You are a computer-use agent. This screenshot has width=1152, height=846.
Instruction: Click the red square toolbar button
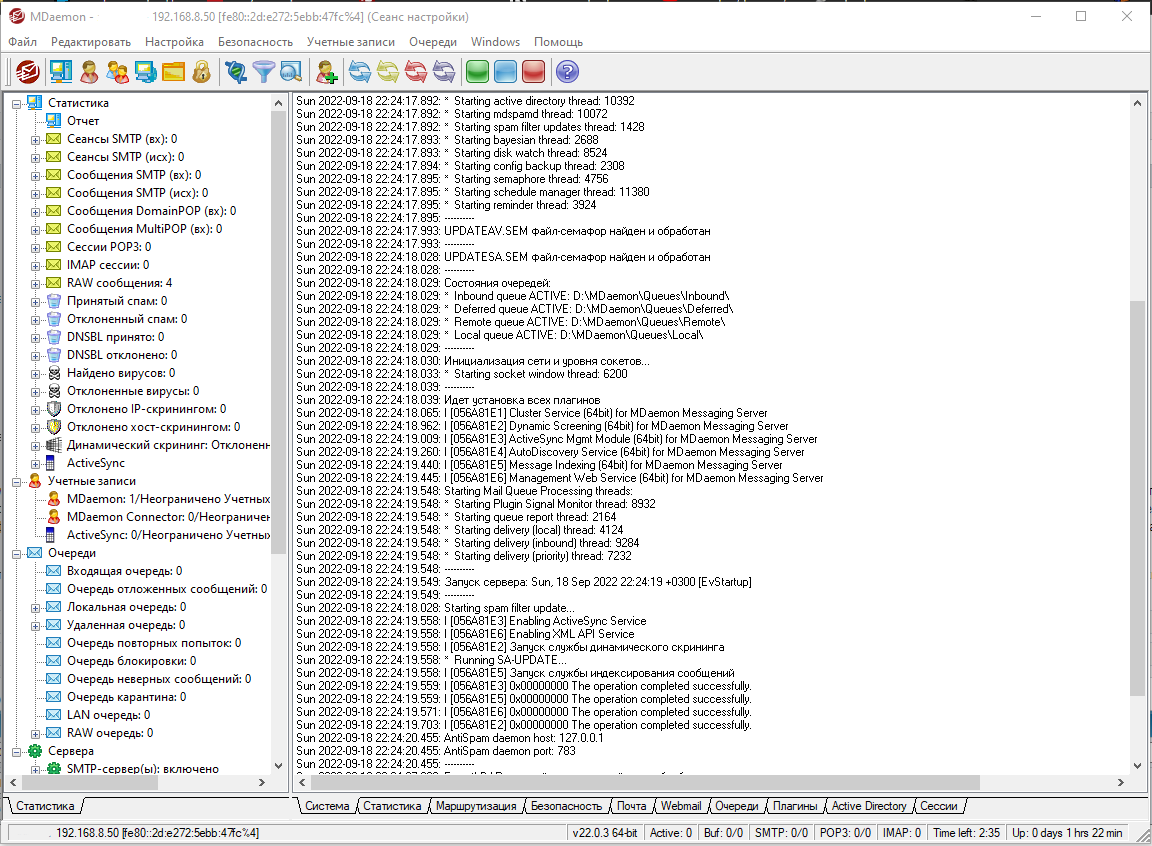[533, 72]
